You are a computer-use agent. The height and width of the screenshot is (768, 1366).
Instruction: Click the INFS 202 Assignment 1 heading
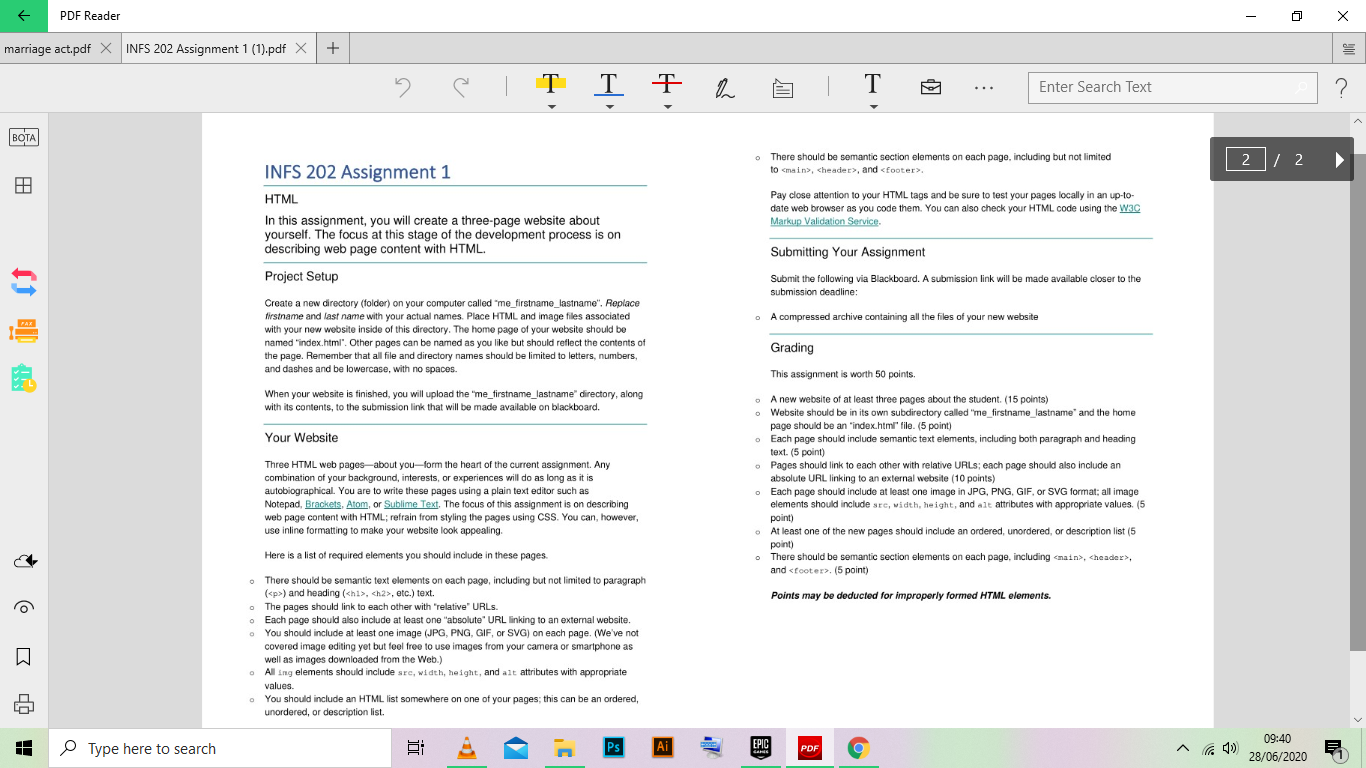click(357, 172)
